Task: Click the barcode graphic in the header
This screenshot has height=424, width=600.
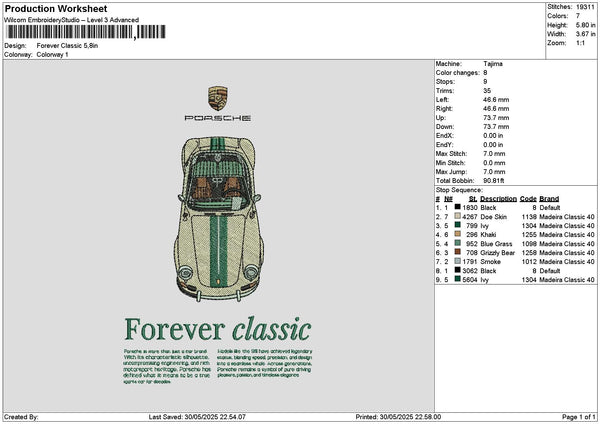Action: coord(86,32)
